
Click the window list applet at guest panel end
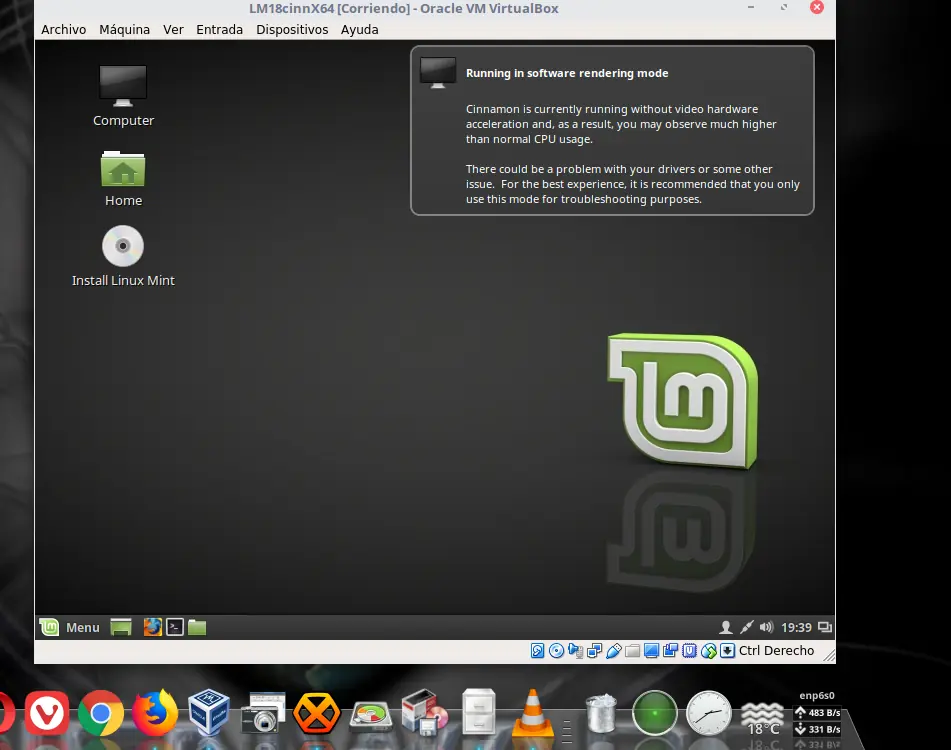point(825,627)
